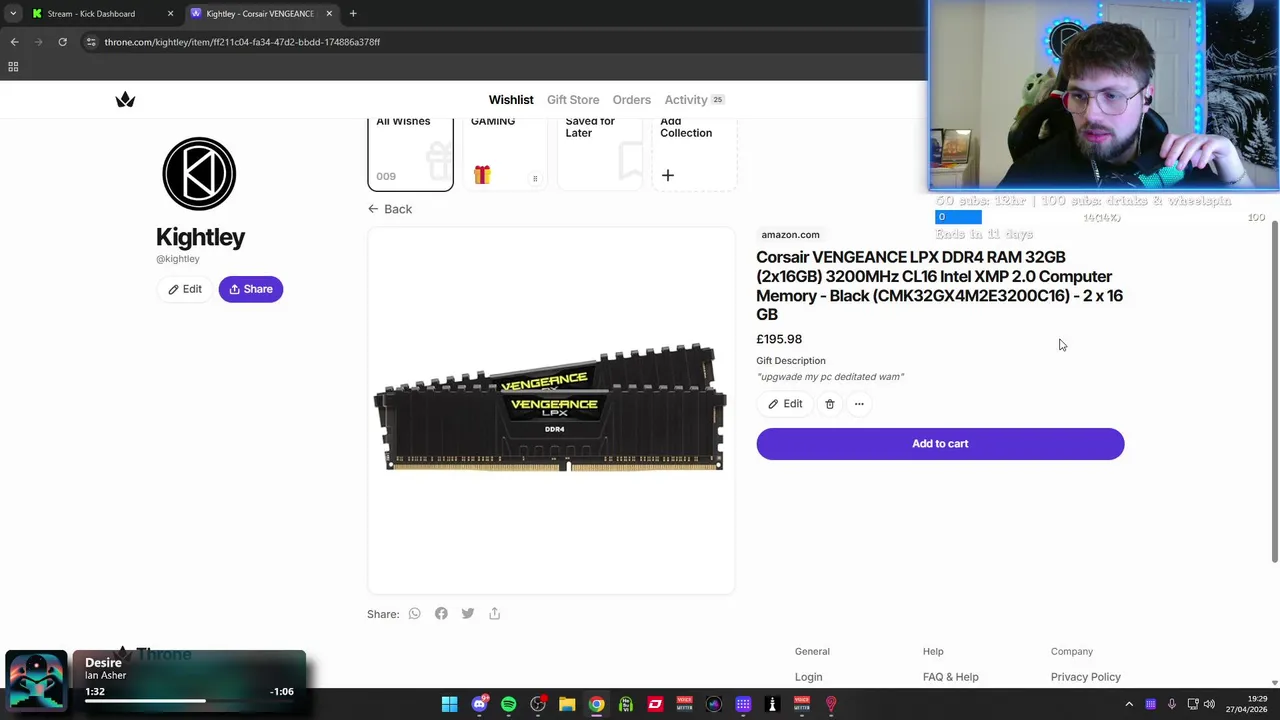Open the item's three-dot more menu
1280x720 pixels.
click(859, 404)
